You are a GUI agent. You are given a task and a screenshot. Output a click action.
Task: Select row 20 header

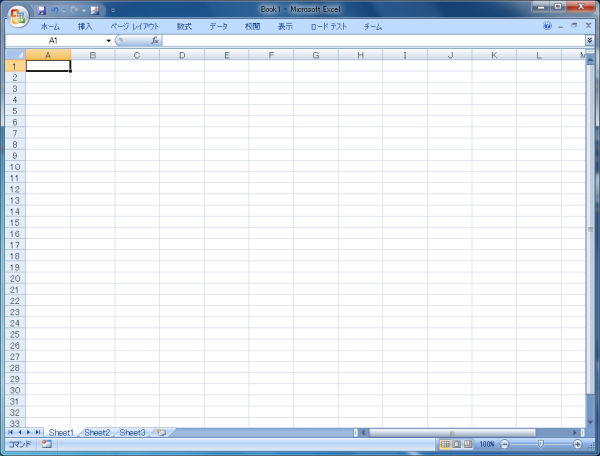pos(15,278)
